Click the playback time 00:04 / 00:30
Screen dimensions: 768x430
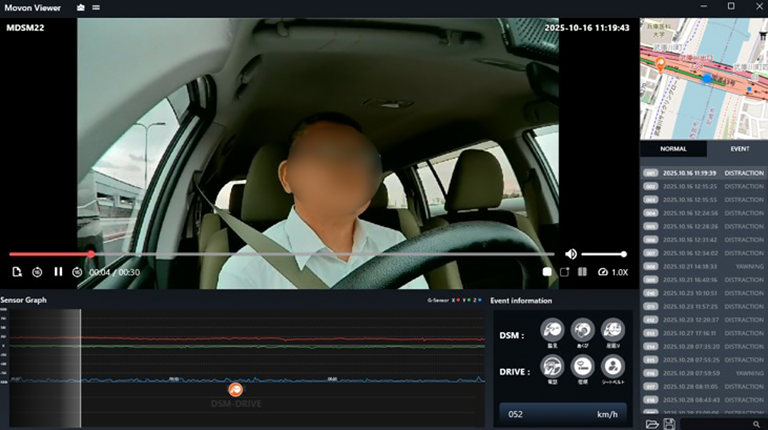(115, 272)
